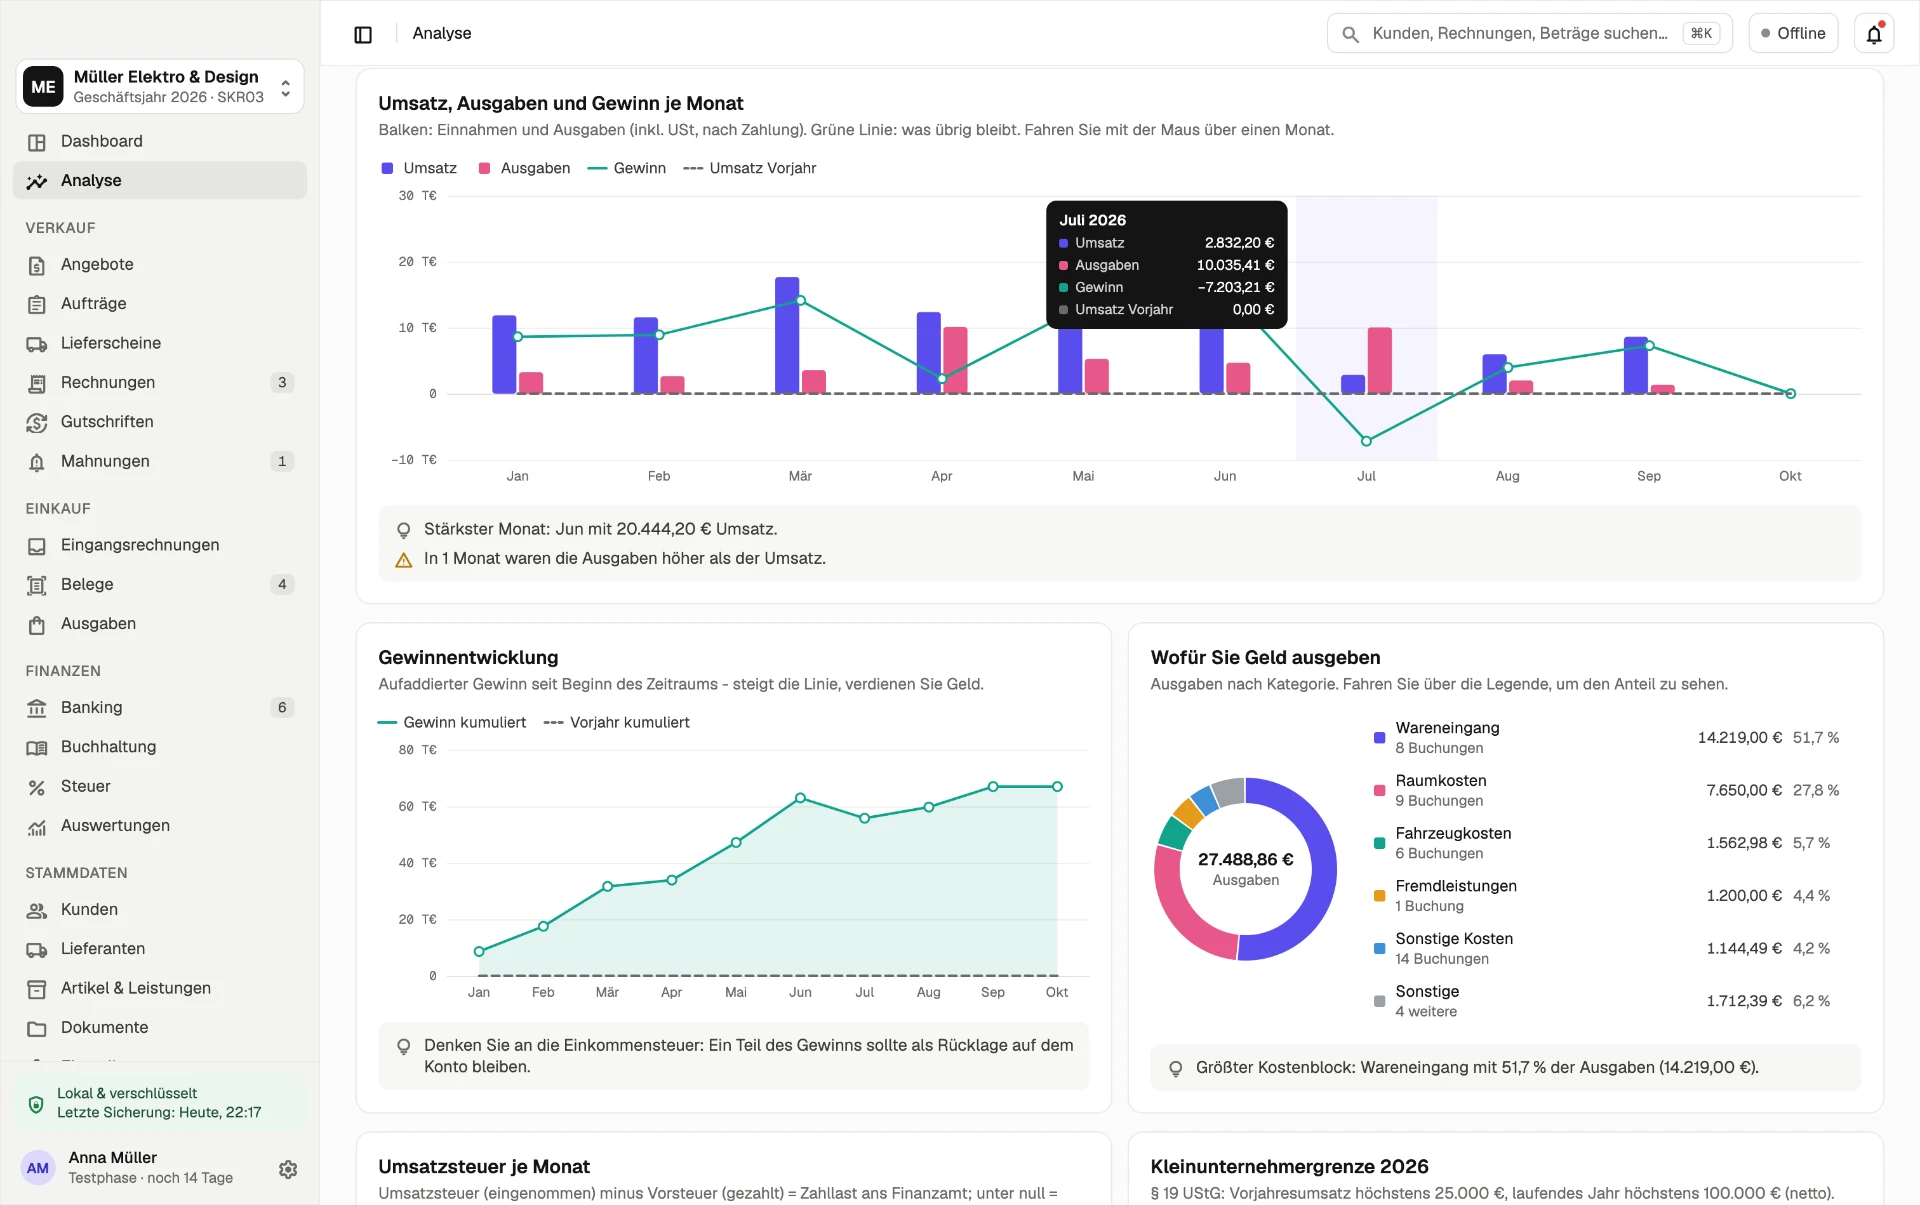
Task: Open settings gear next to Anna Müller
Action: tap(288, 1169)
